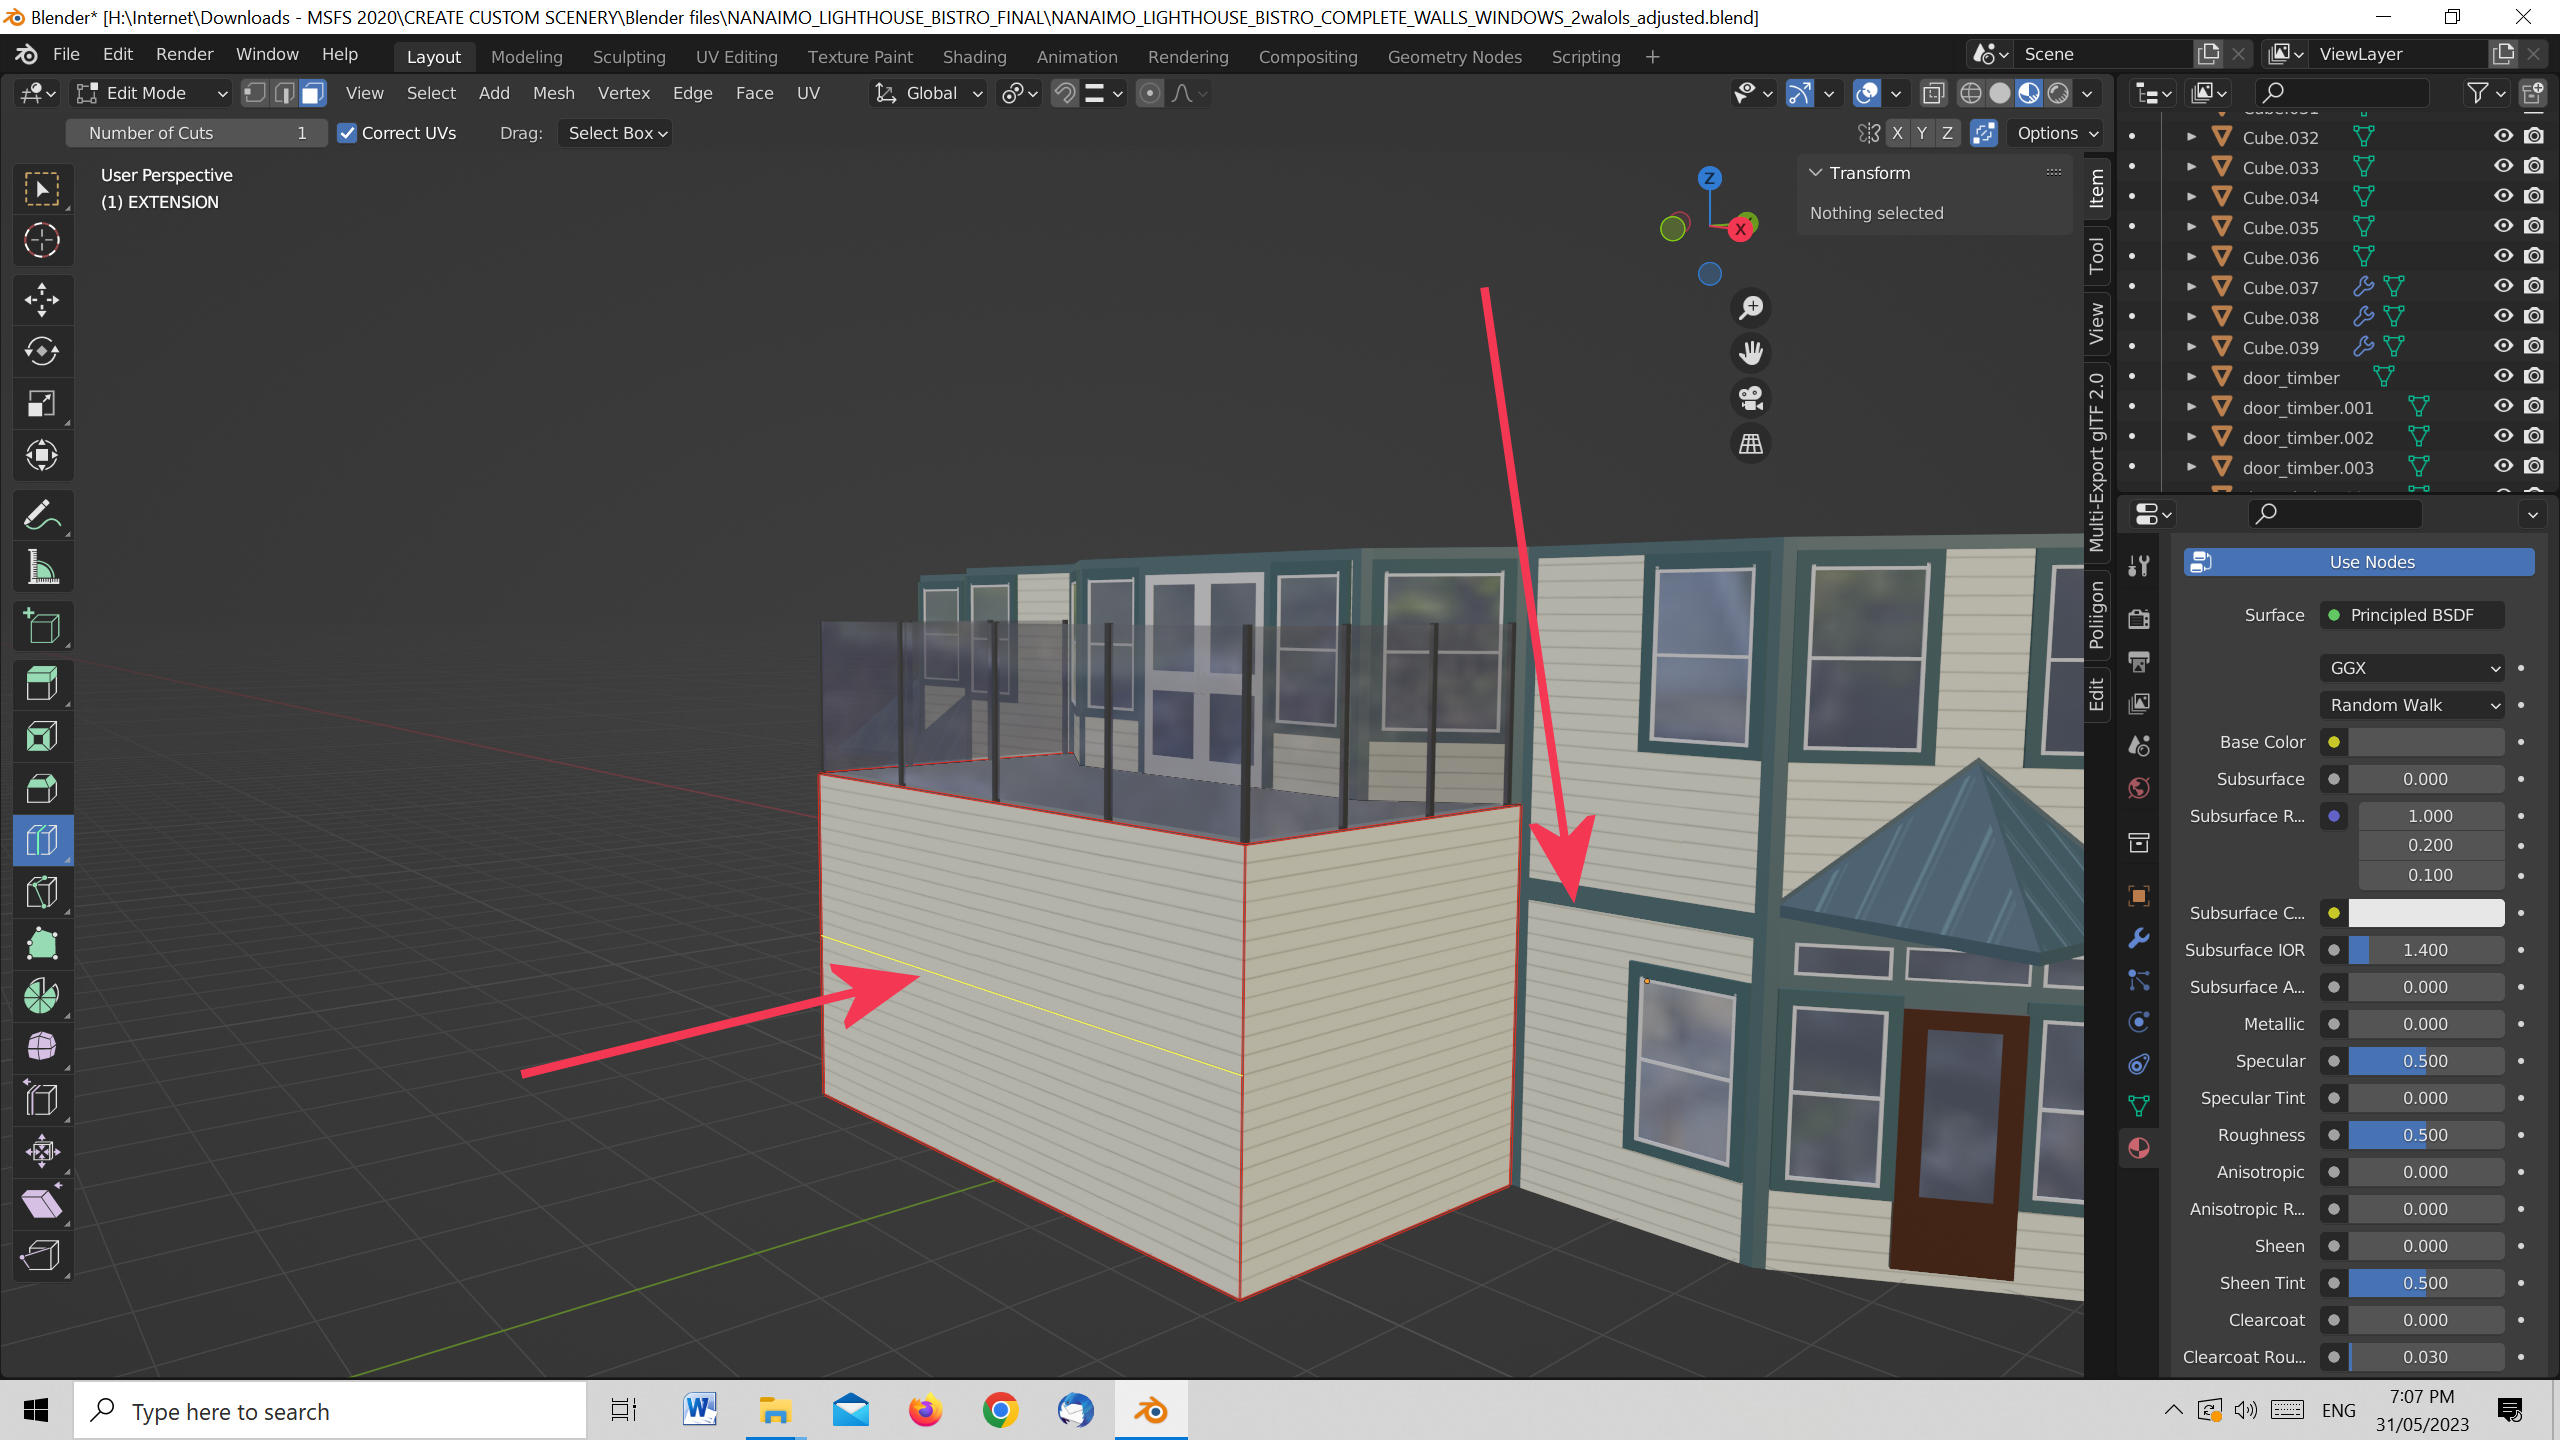Select the Spin tool

click(x=42, y=996)
